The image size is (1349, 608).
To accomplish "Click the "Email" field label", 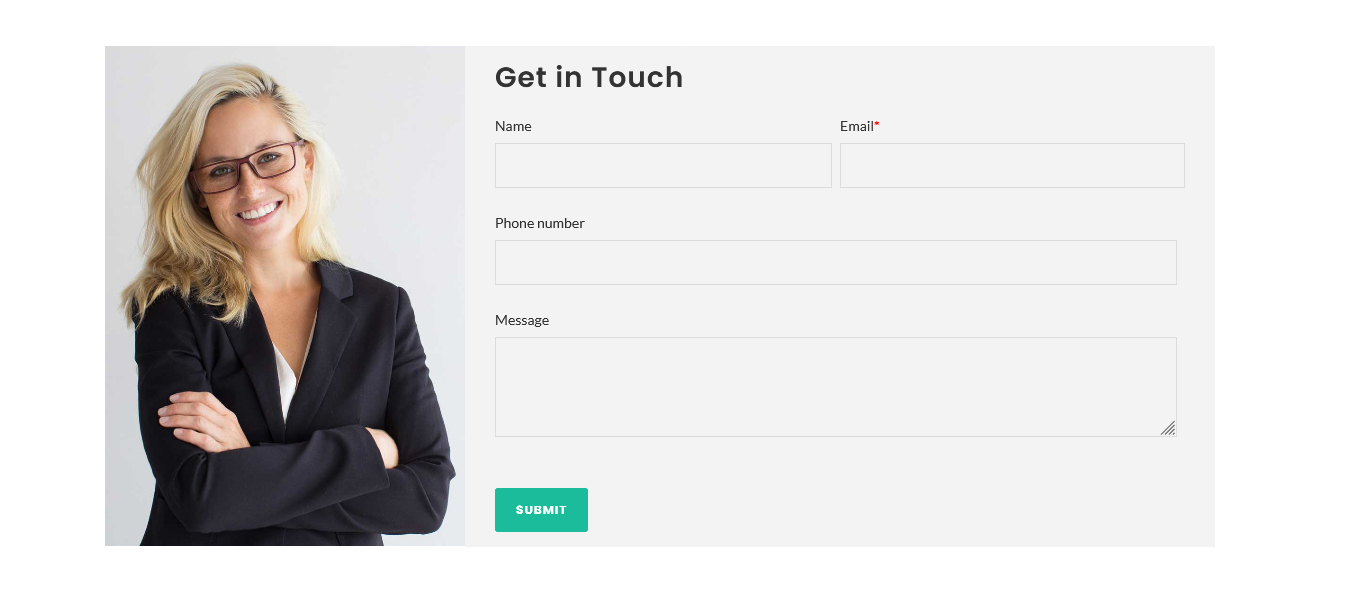I will [x=857, y=126].
